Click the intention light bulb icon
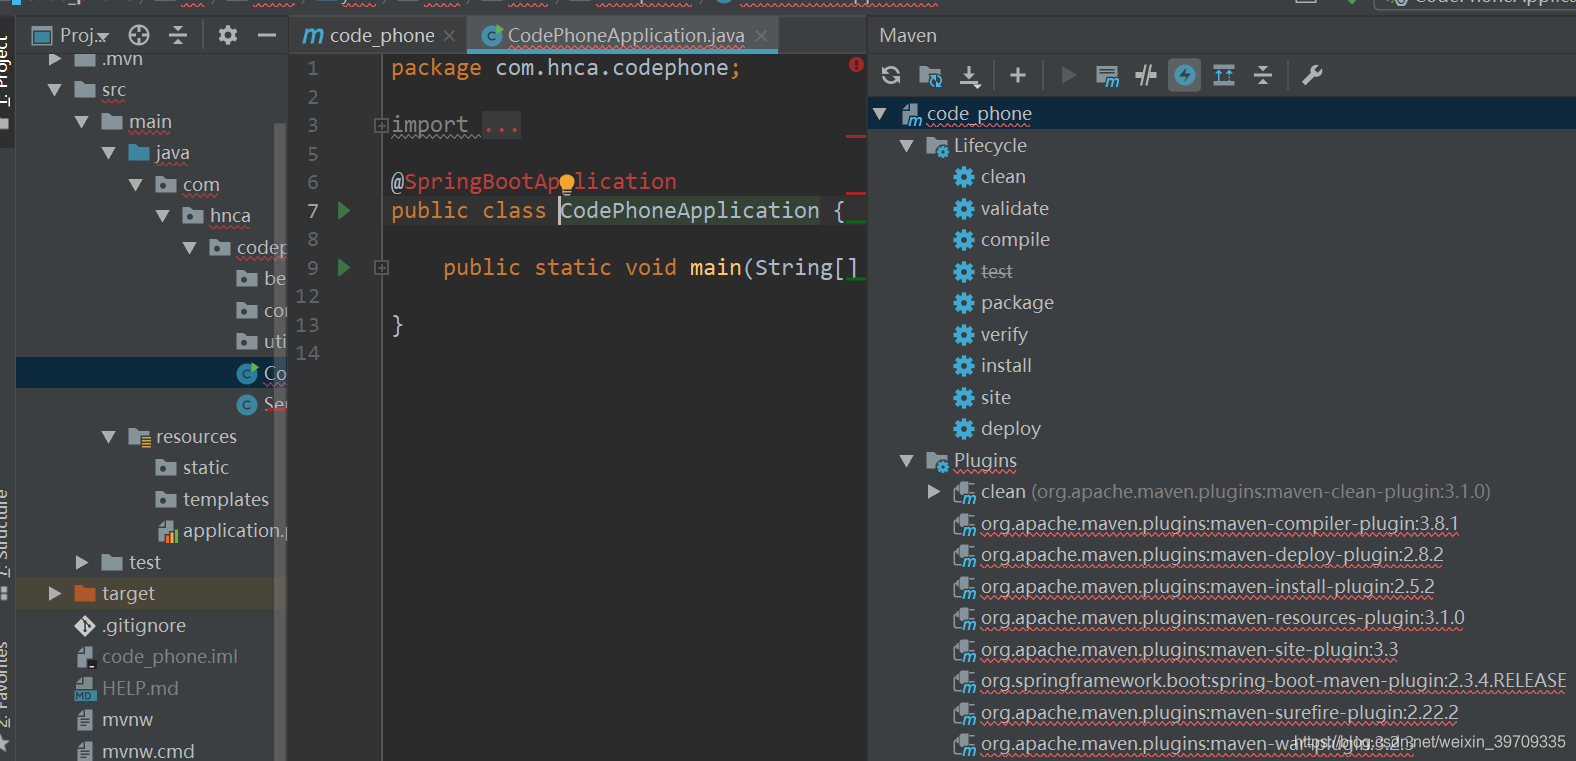The image size is (1576, 761). tap(567, 183)
